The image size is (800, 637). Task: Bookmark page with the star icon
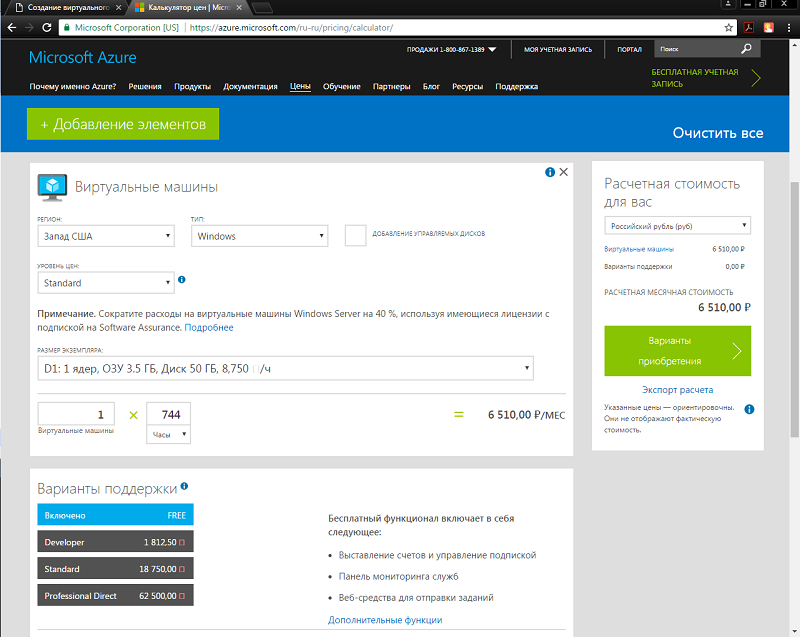(x=729, y=28)
